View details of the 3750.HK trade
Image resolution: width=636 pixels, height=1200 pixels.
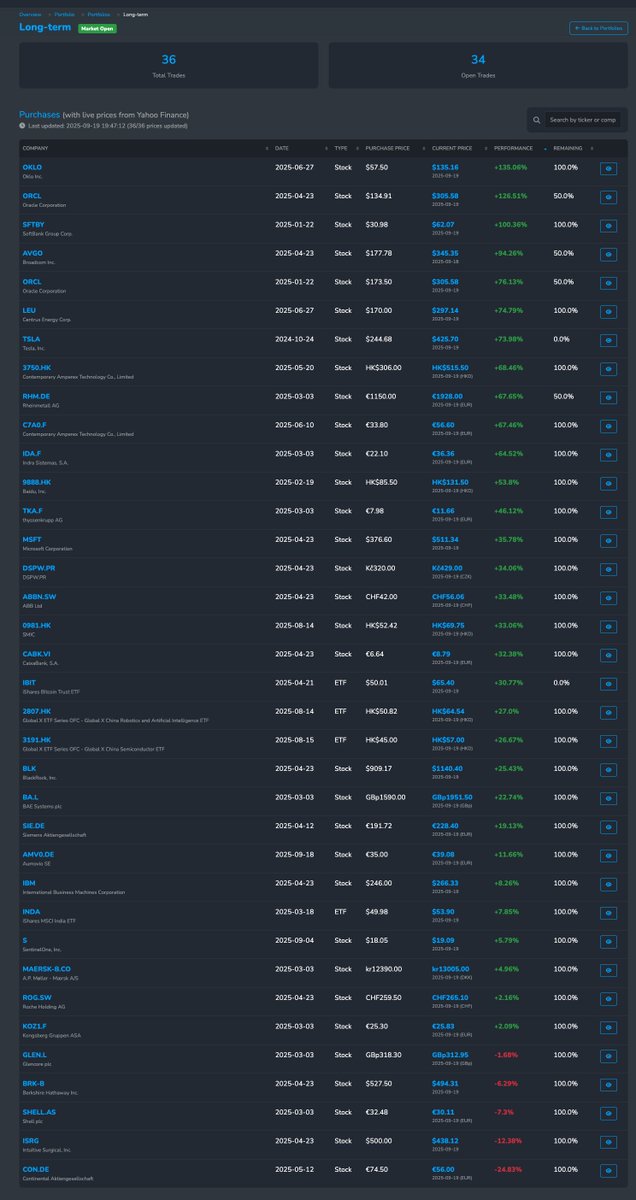click(x=609, y=370)
